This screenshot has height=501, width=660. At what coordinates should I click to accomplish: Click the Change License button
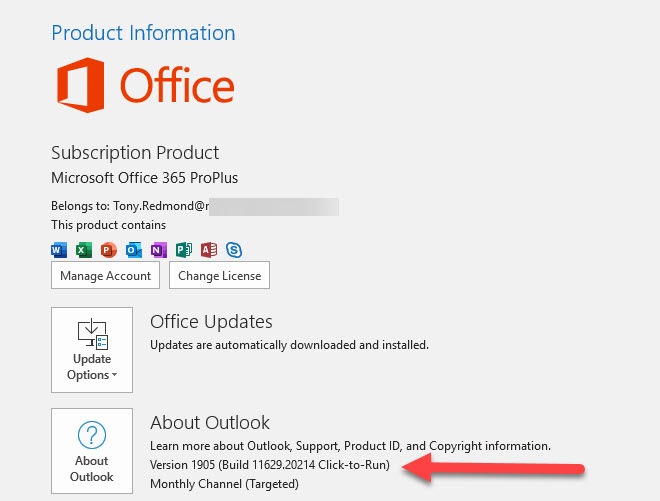[x=219, y=275]
